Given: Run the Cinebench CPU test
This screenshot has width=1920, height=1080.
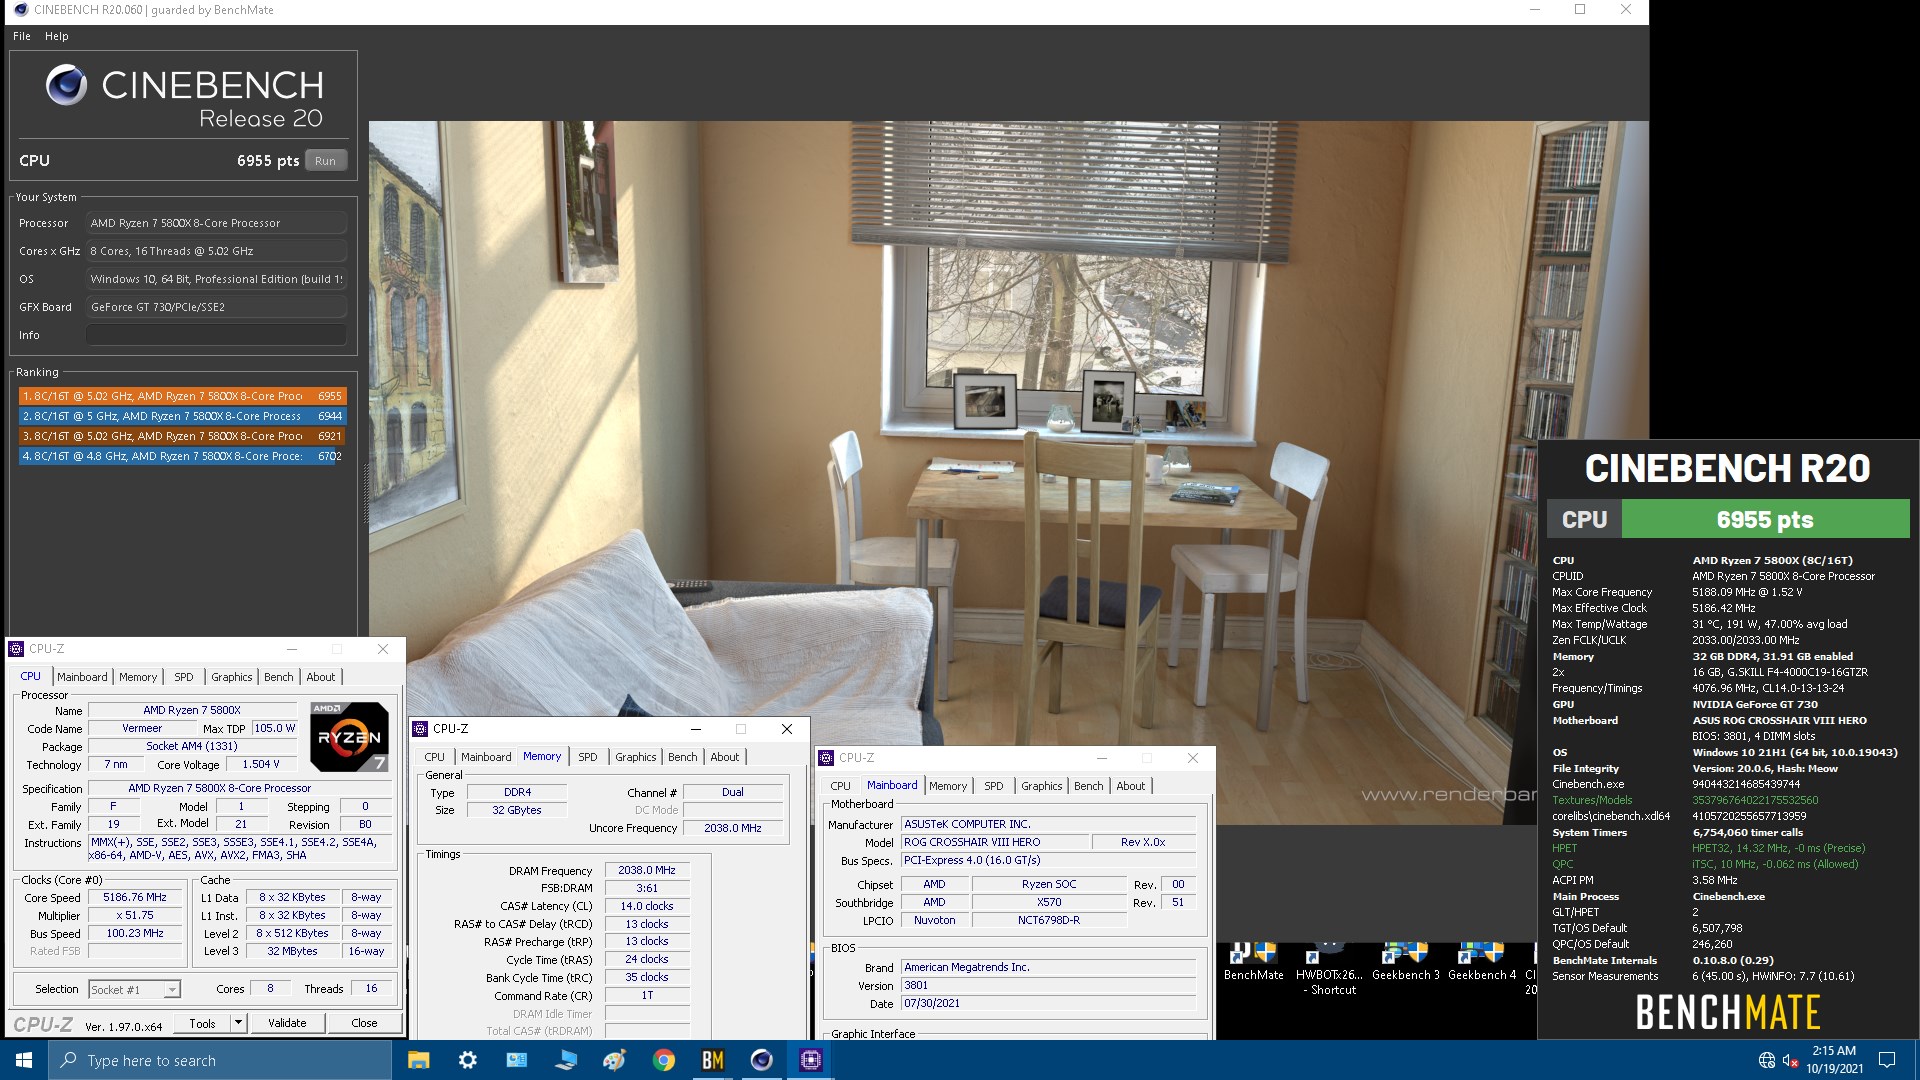Looking at the screenshot, I should (x=326, y=161).
